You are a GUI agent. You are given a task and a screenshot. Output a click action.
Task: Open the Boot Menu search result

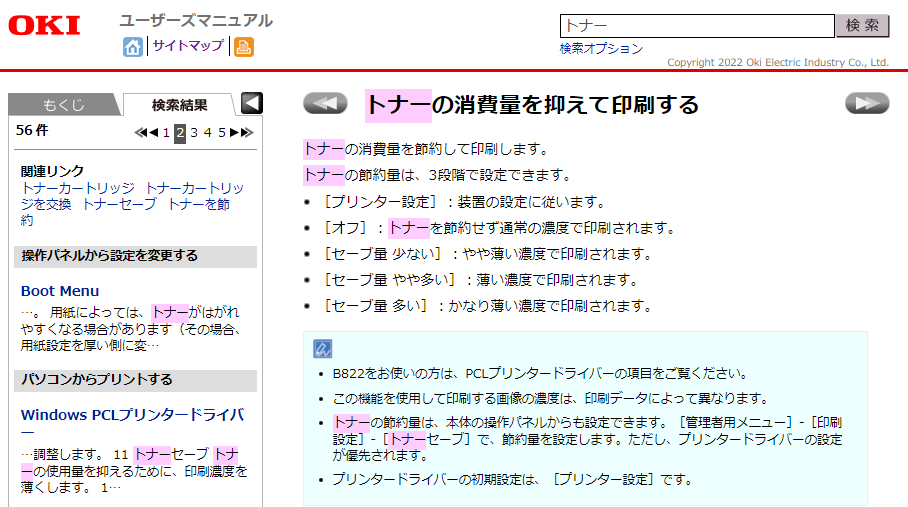60,291
